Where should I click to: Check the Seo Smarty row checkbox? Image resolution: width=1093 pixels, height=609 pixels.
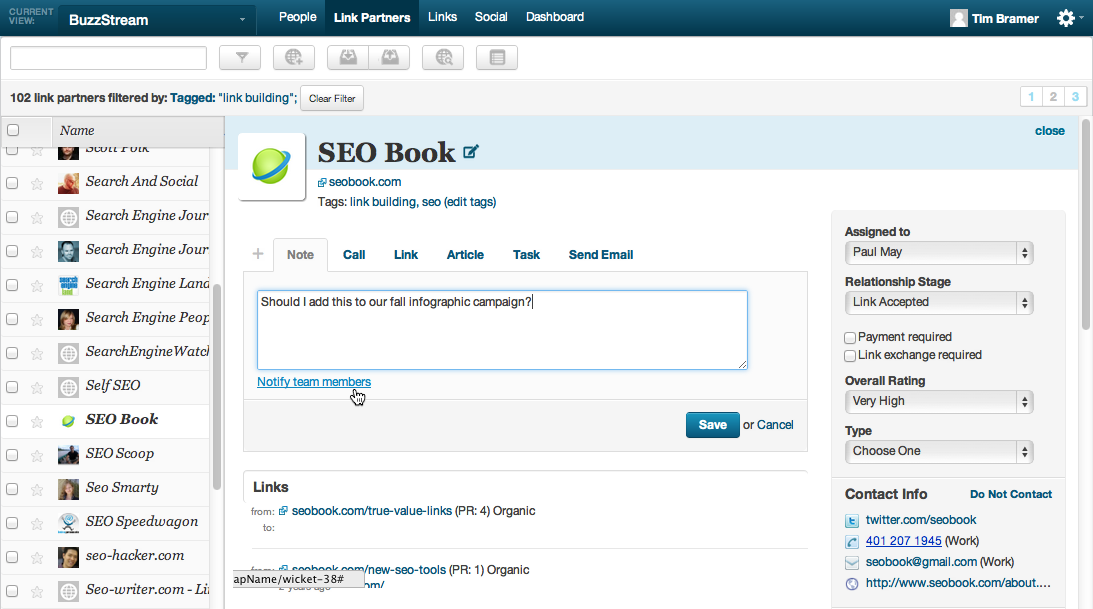click(x=12, y=489)
